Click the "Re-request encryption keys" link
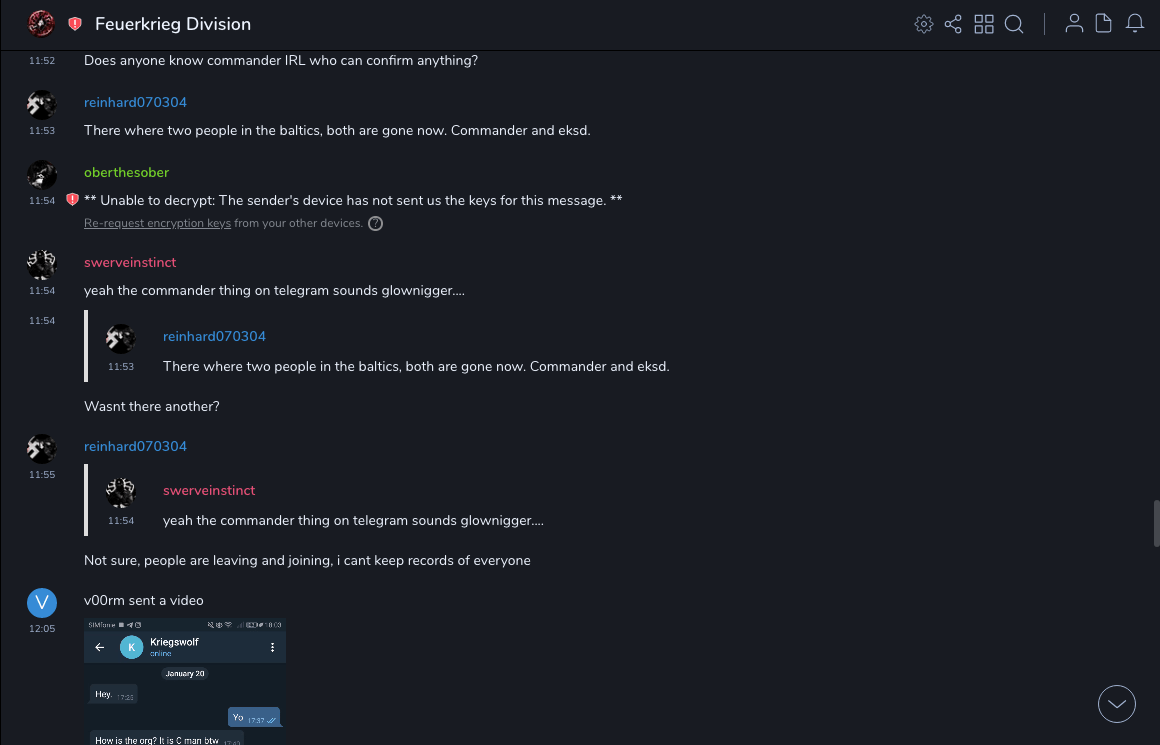The width and height of the screenshot is (1160, 745). (x=157, y=223)
